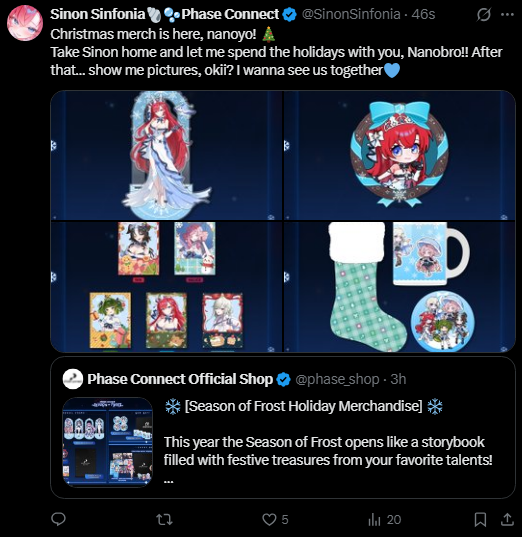Click the reply speech bubble icon
The width and height of the screenshot is (522, 537).
click(58, 519)
